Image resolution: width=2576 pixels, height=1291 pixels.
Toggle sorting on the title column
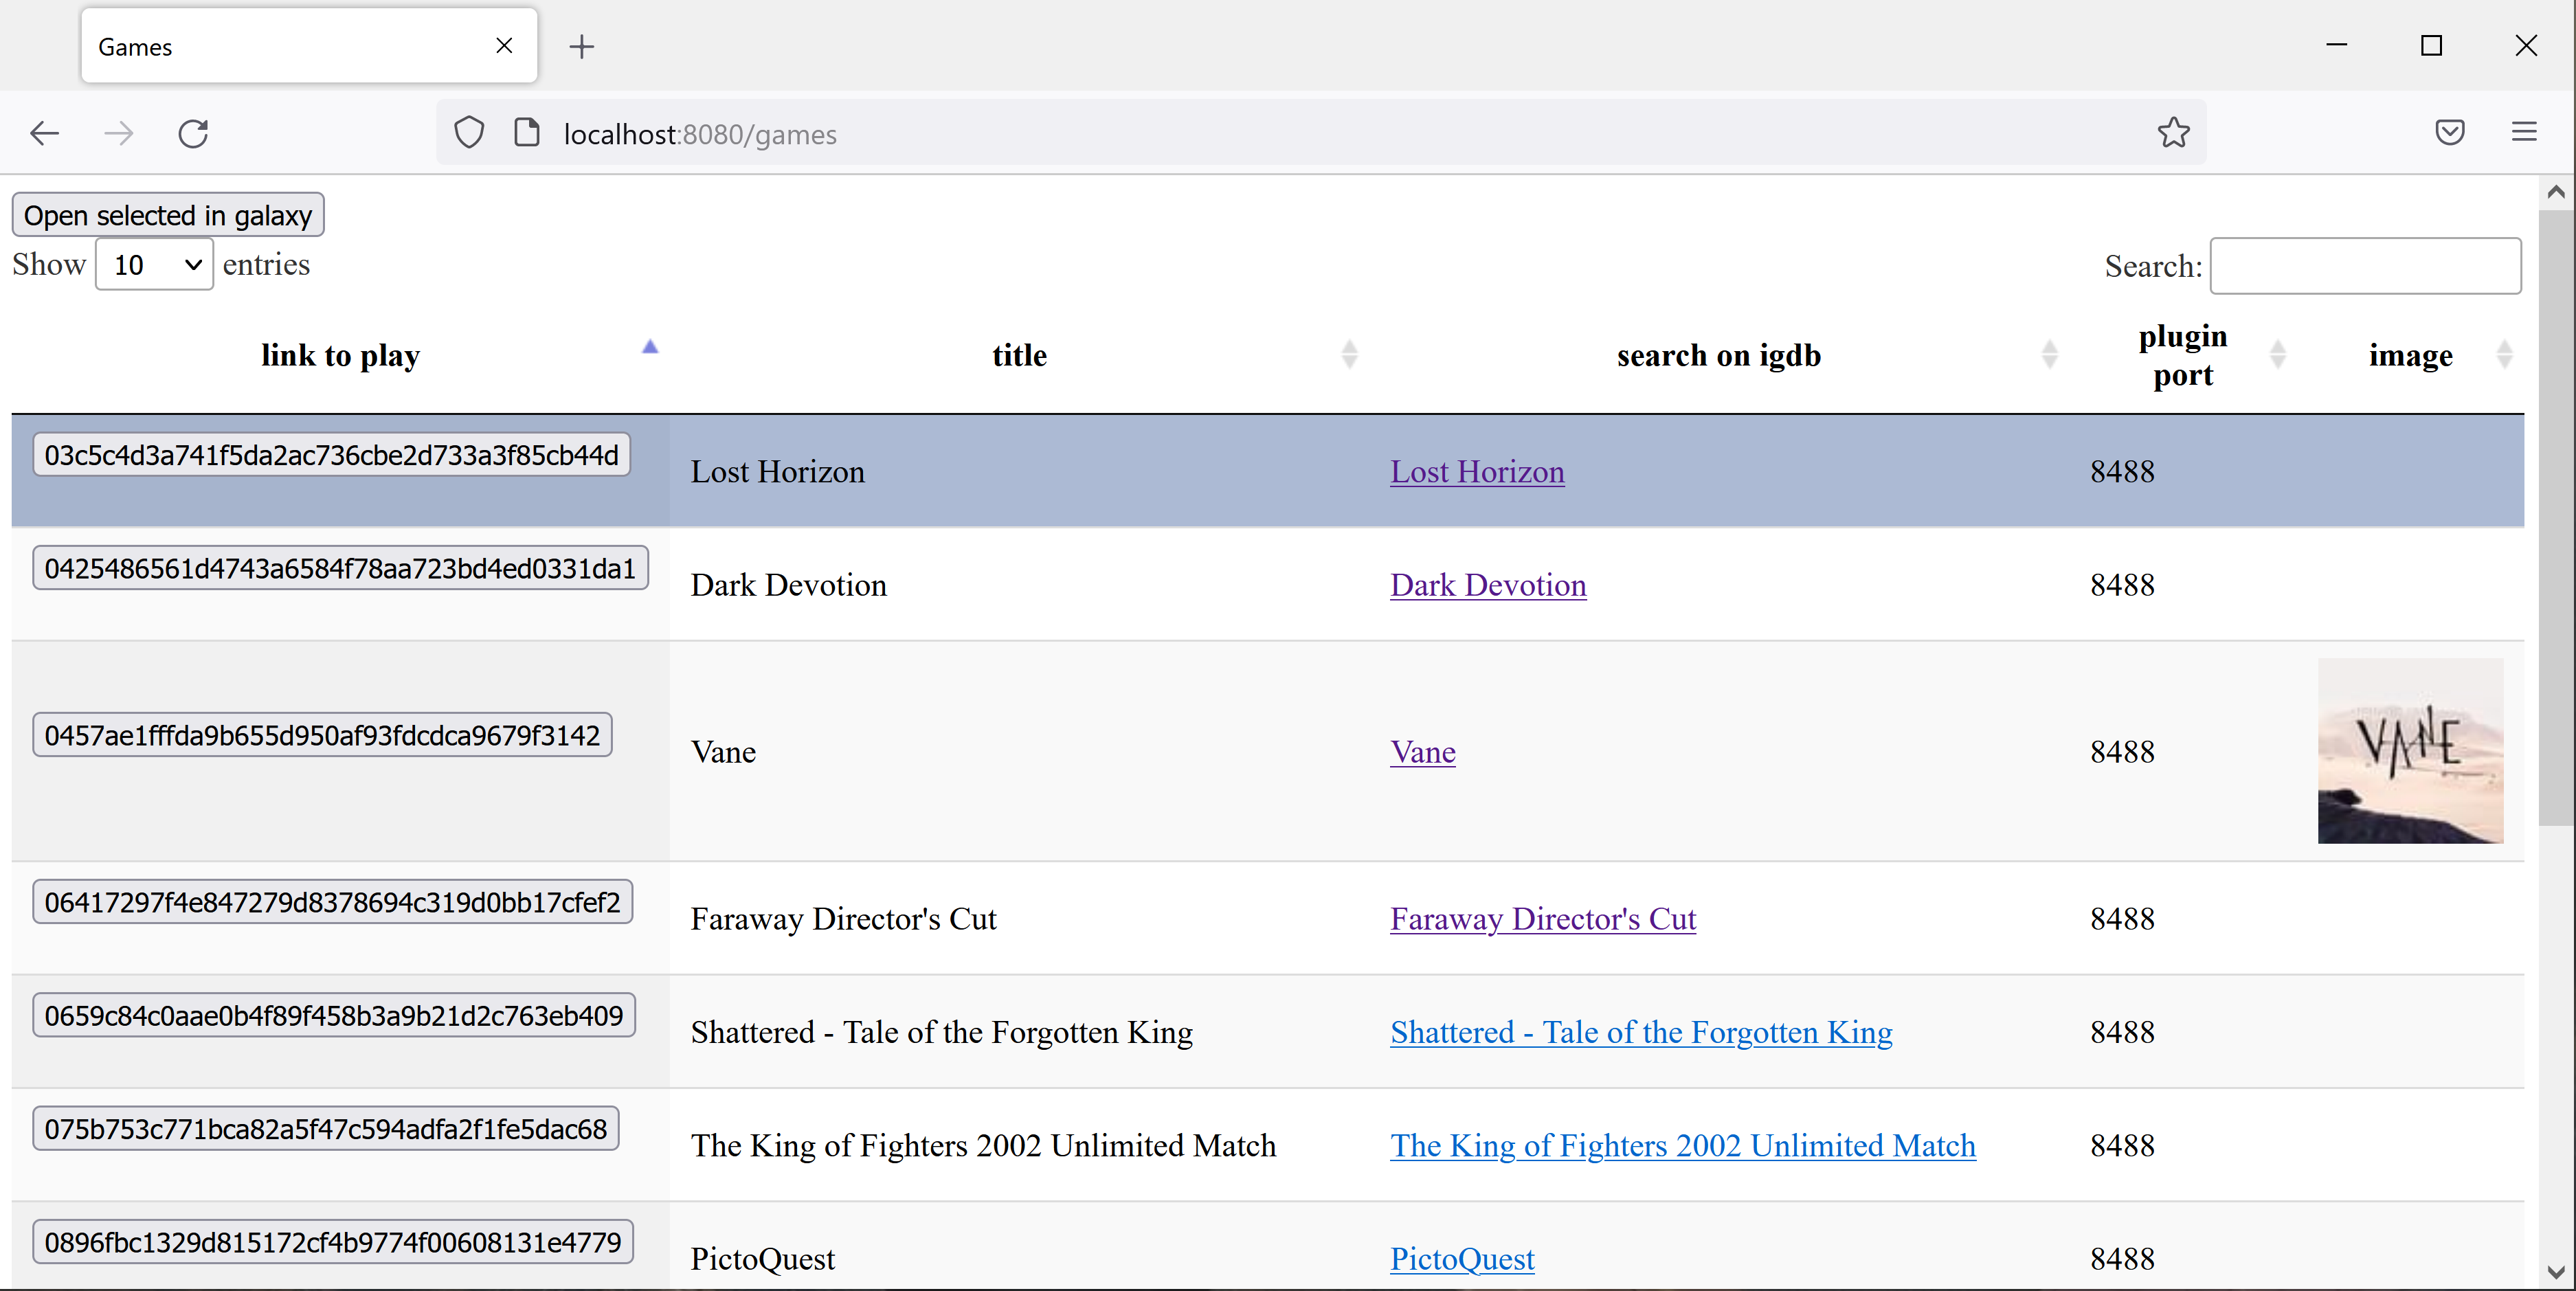pos(1350,354)
